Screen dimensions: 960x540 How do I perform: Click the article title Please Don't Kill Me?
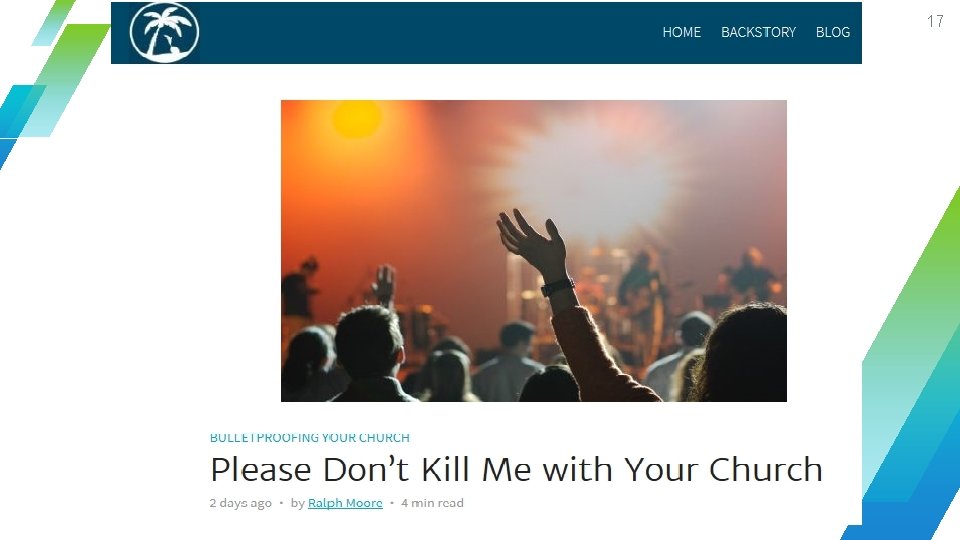(516, 470)
